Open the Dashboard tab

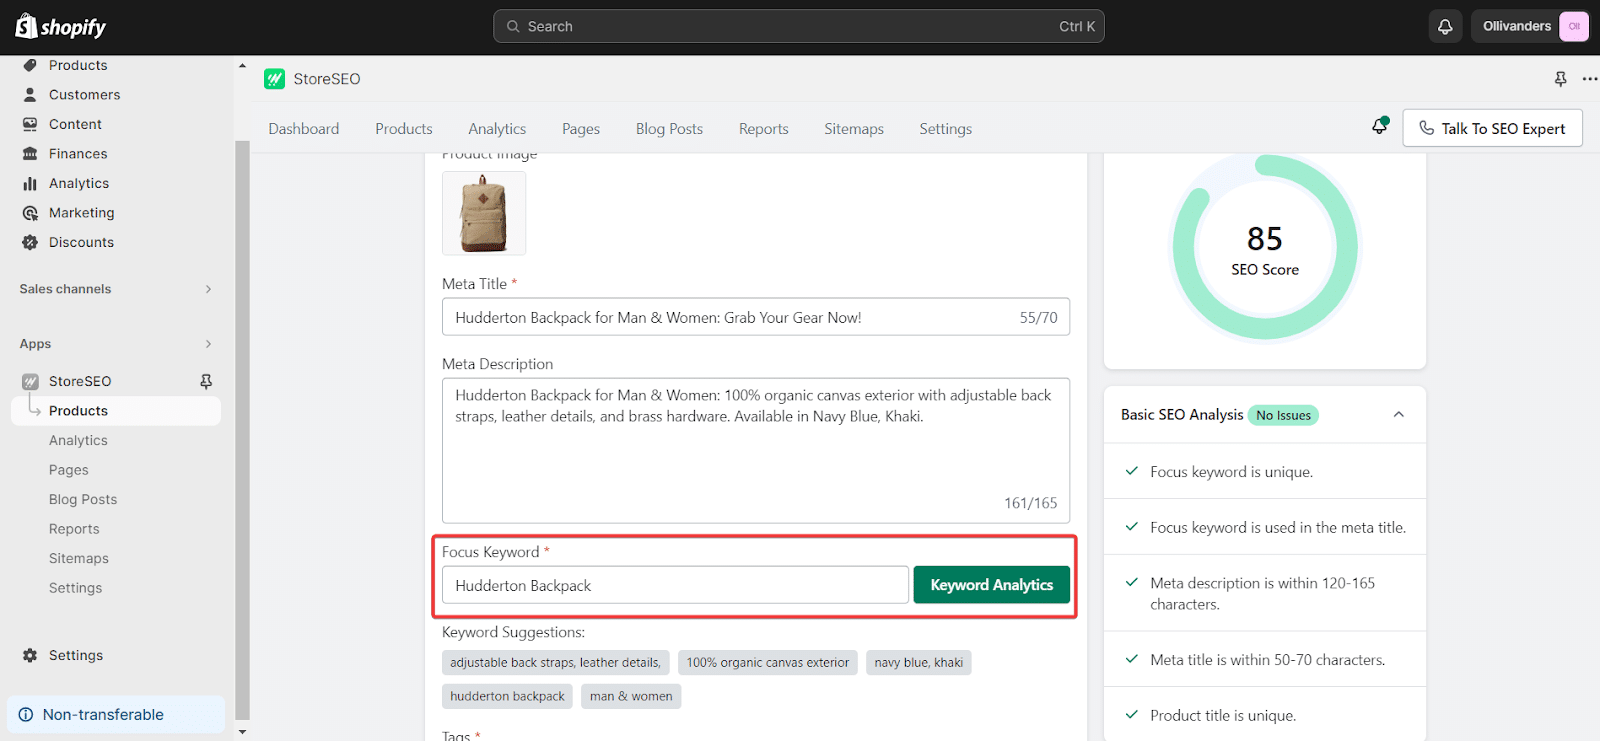coord(304,129)
